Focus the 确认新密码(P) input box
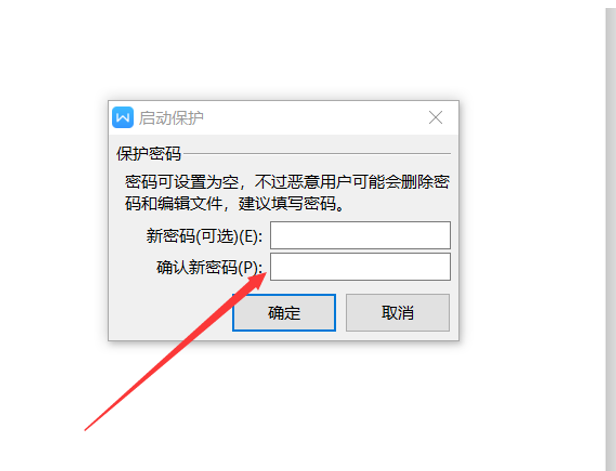The image size is (616, 471). click(360, 267)
